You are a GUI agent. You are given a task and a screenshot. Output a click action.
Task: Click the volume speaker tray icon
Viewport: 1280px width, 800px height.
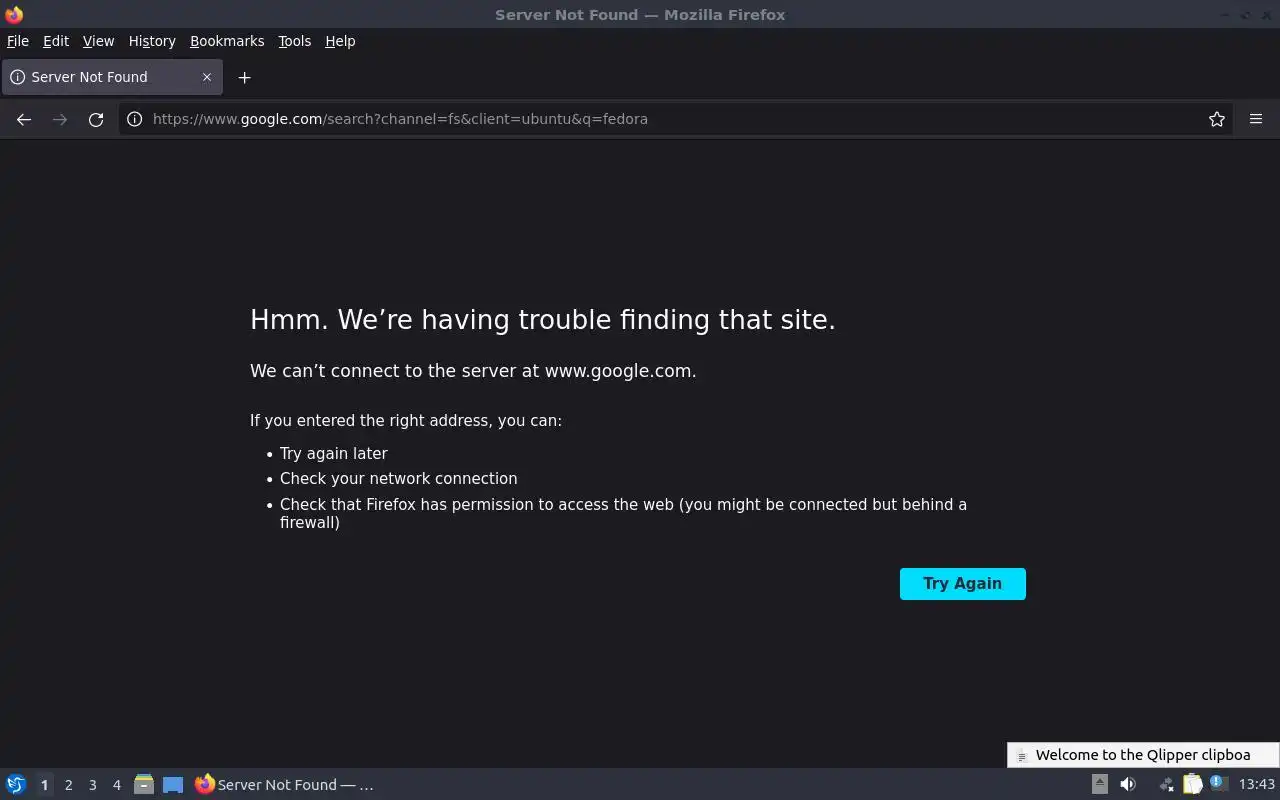coord(1128,784)
